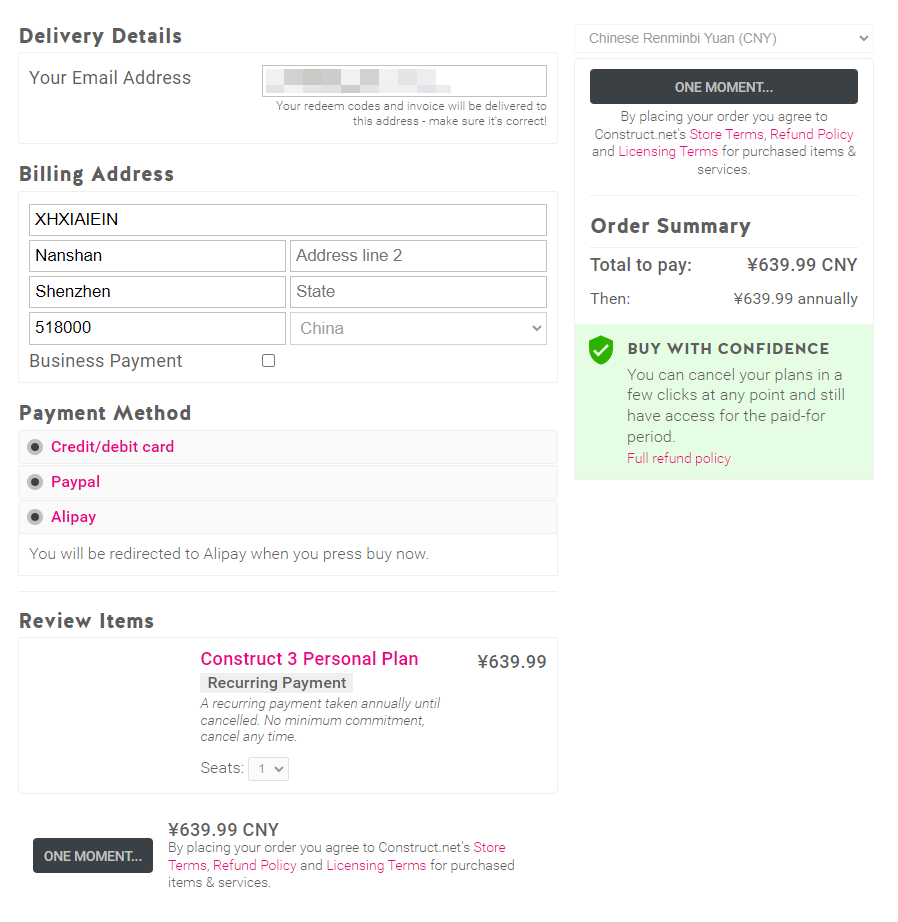Image resolution: width=898 pixels, height=922 pixels.
Task: Focus the State input field
Action: coord(418,292)
